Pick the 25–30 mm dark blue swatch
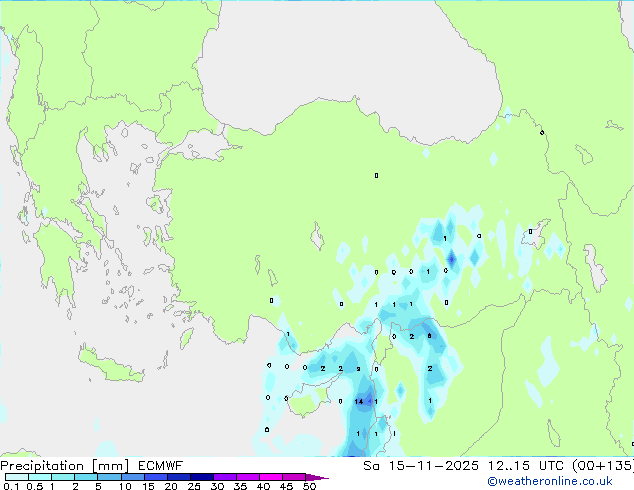 click(202, 477)
